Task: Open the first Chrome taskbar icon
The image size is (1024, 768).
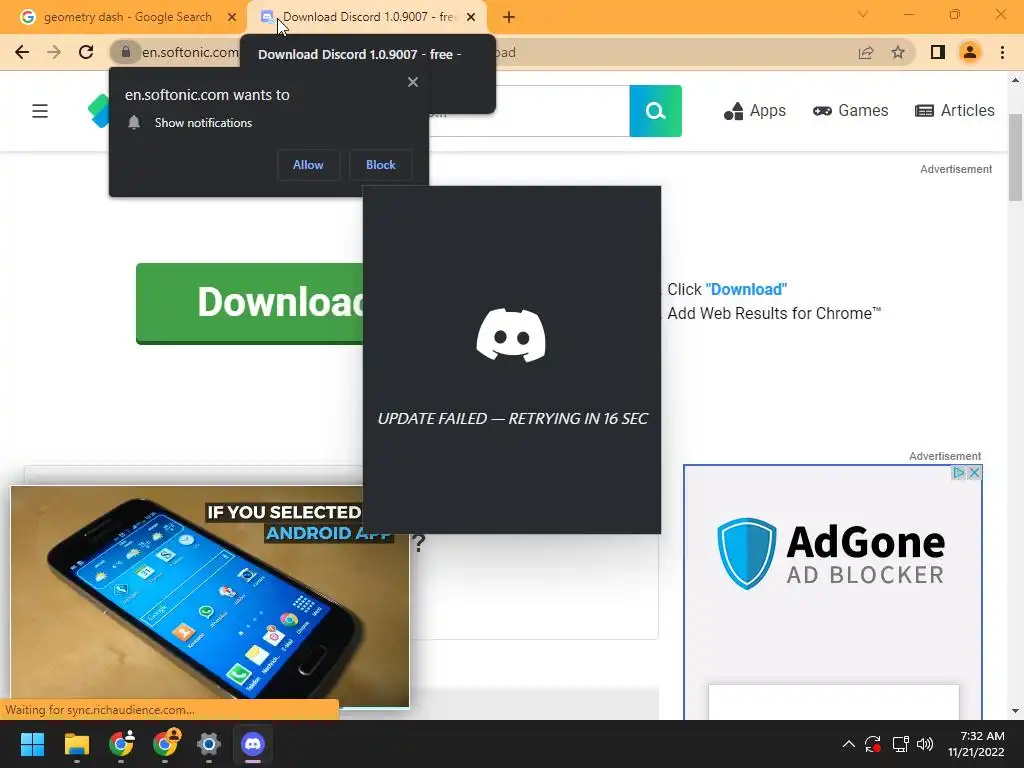Action: pos(121,744)
